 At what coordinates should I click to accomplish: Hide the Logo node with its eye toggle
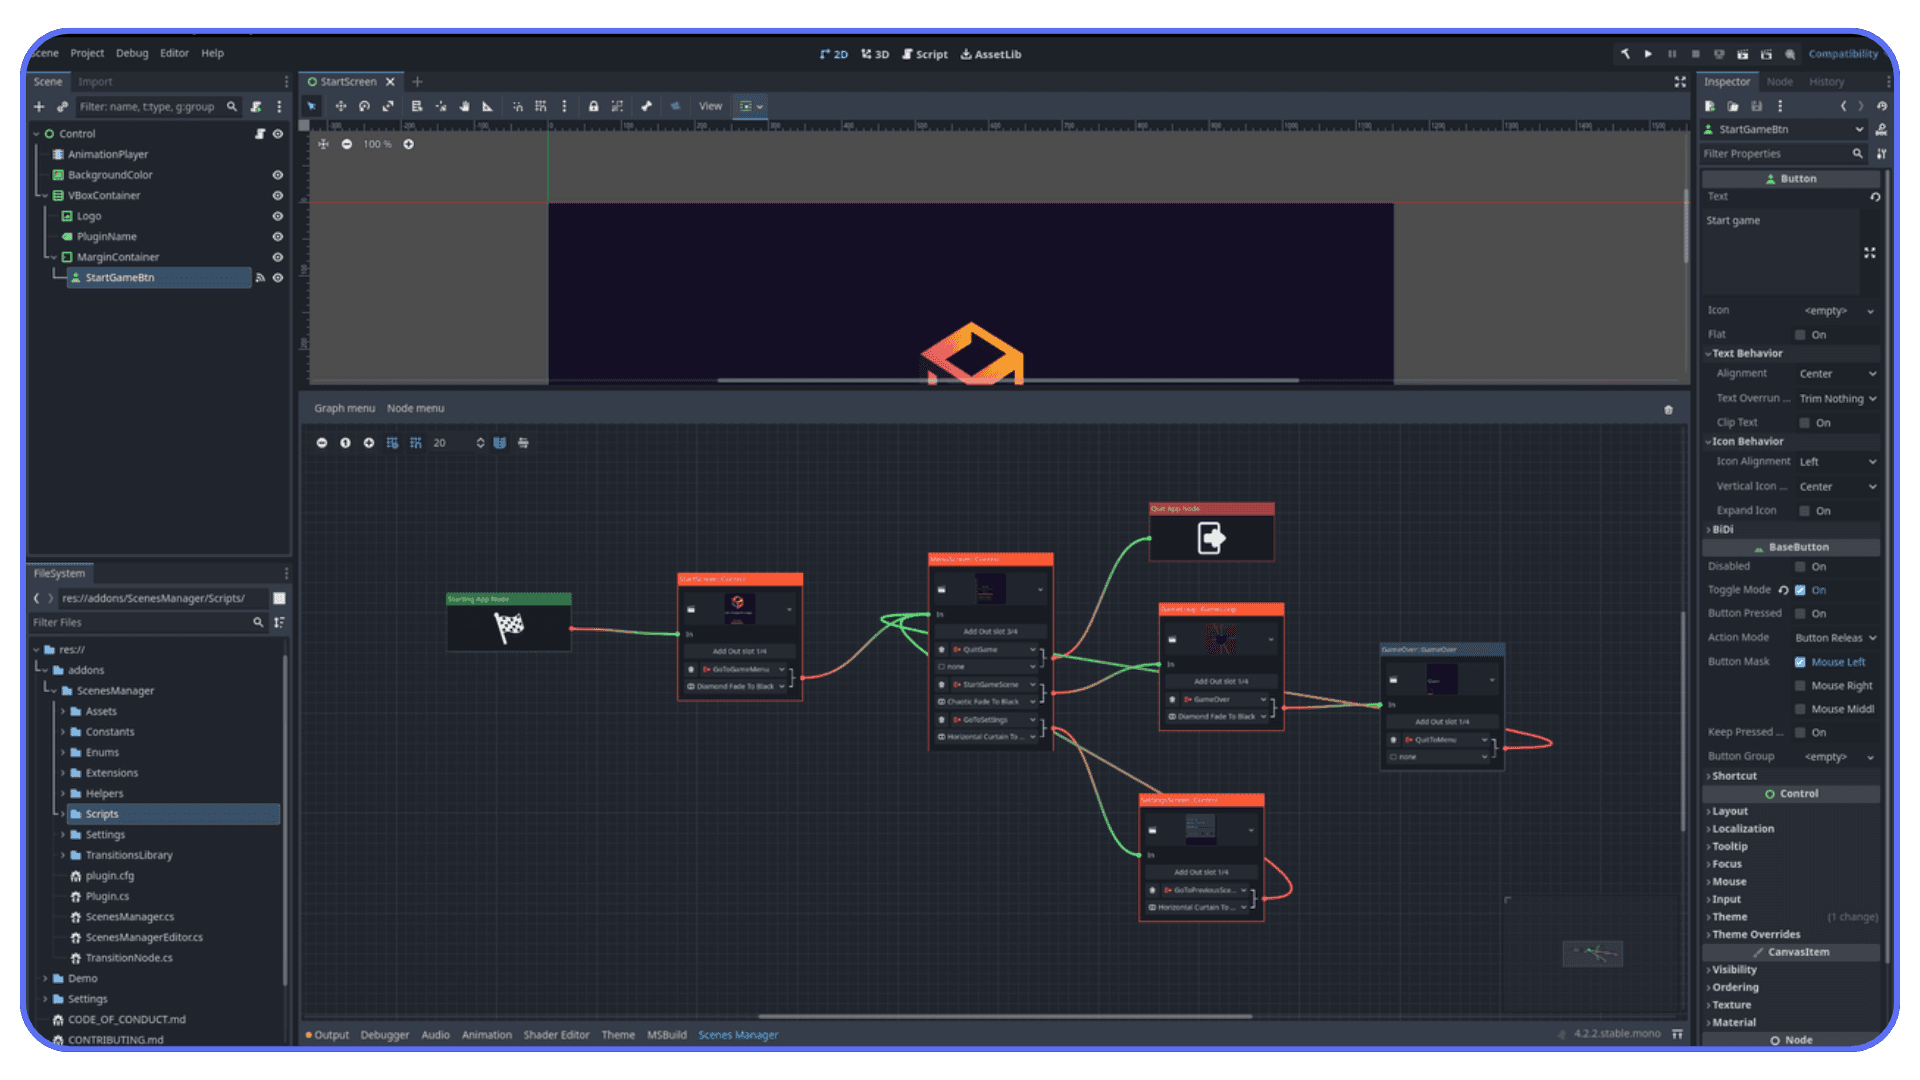(x=278, y=215)
